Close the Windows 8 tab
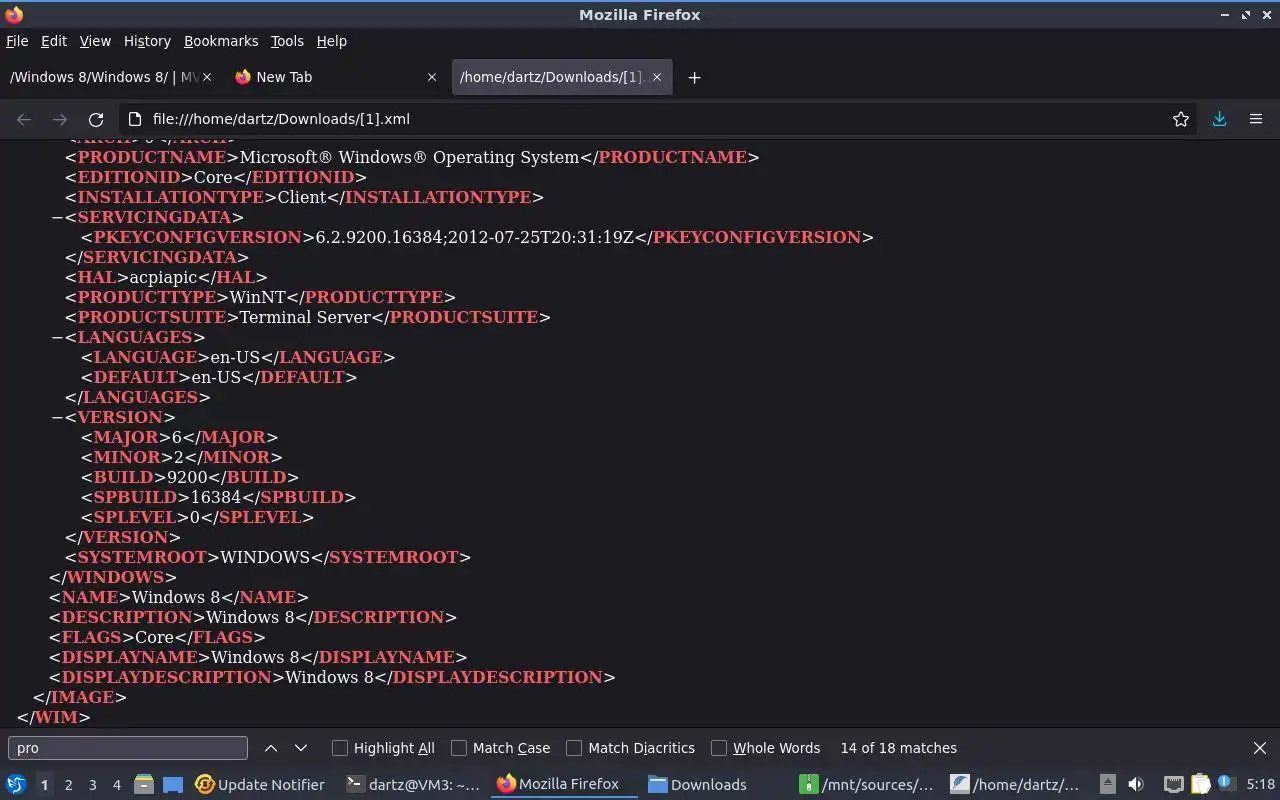1280x800 pixels. pos(207,77)
